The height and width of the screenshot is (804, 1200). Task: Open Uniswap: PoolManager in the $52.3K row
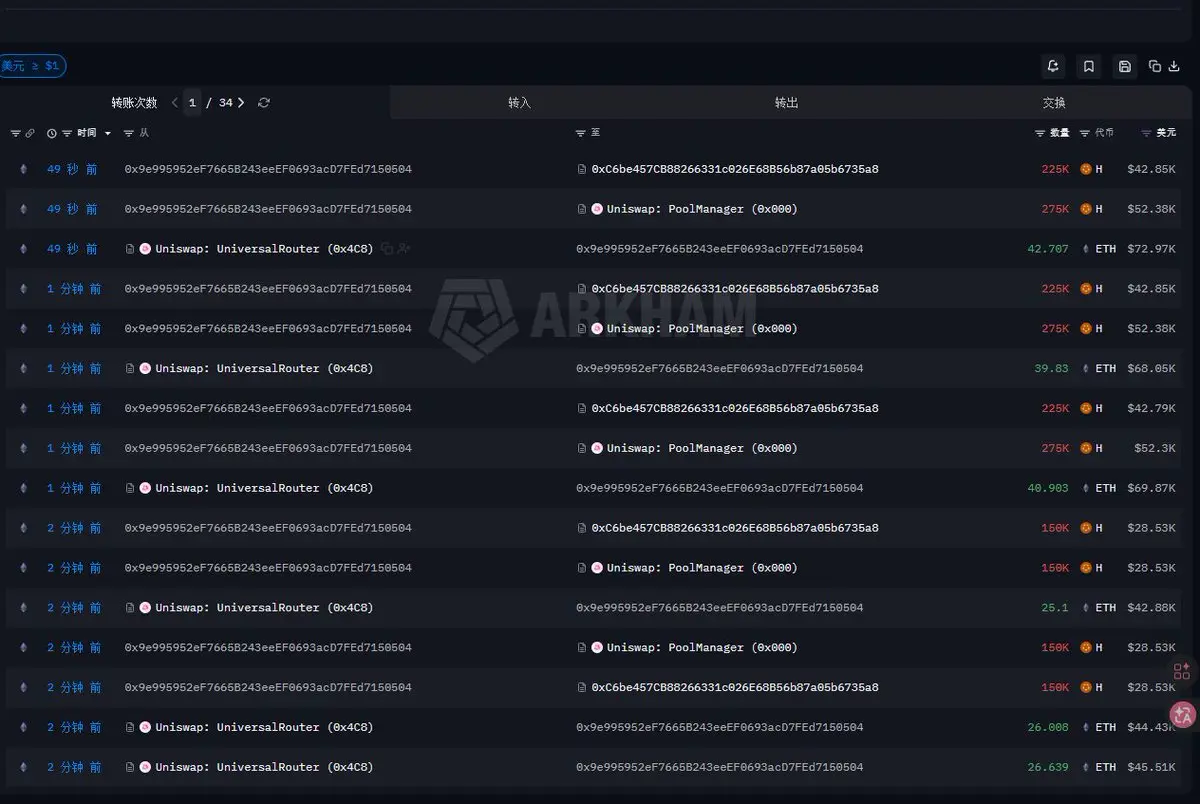(x=702, y=449)
